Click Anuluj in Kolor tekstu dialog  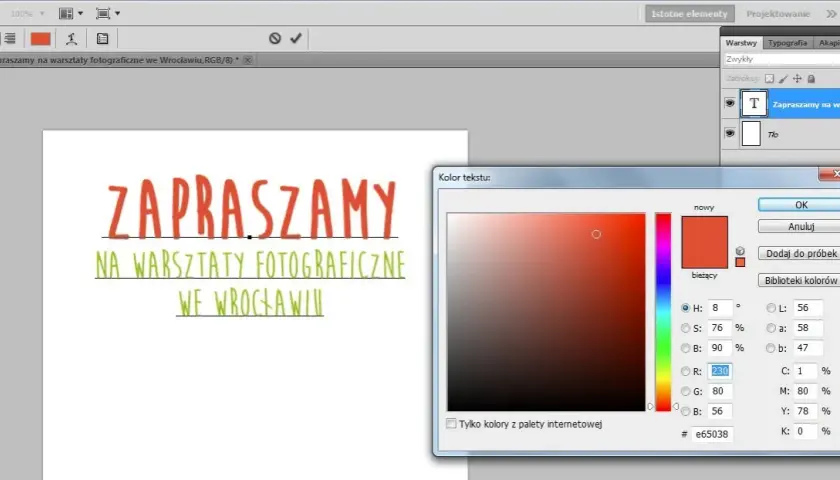point(801,227)
